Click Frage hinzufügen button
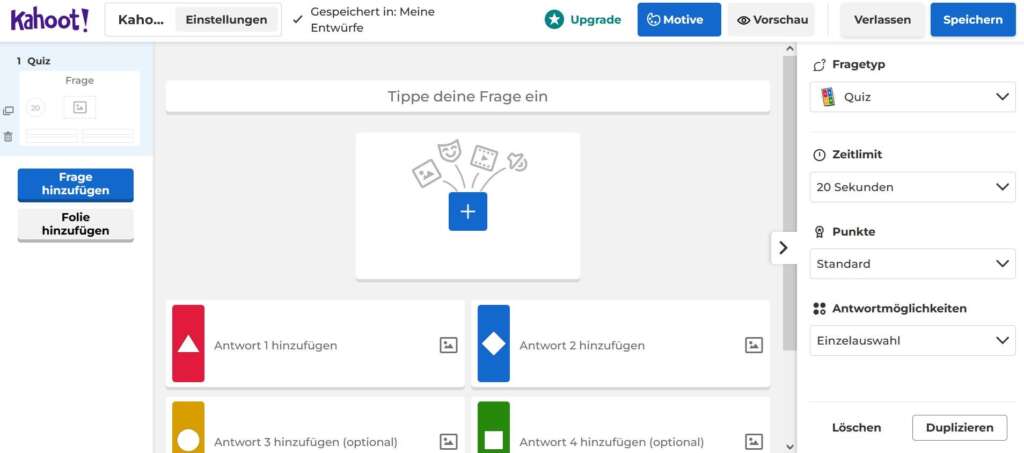The image size is (1024, 453). click(x=75, y=184)
